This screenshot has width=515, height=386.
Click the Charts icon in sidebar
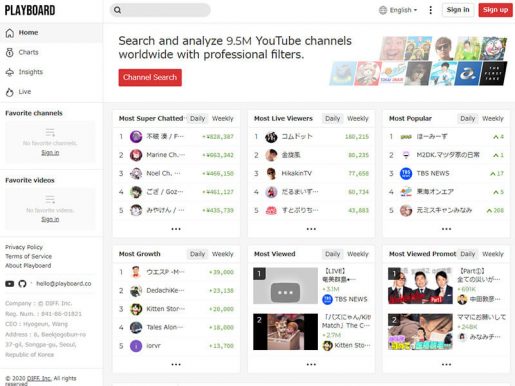tap(10, 52)
